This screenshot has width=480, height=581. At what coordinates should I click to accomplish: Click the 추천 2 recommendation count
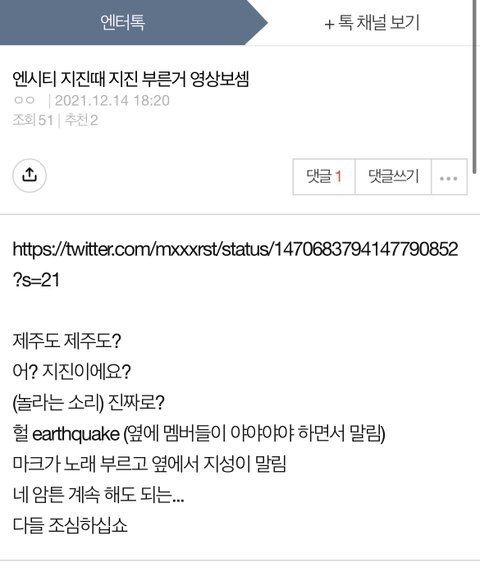[x=81, y=120]
